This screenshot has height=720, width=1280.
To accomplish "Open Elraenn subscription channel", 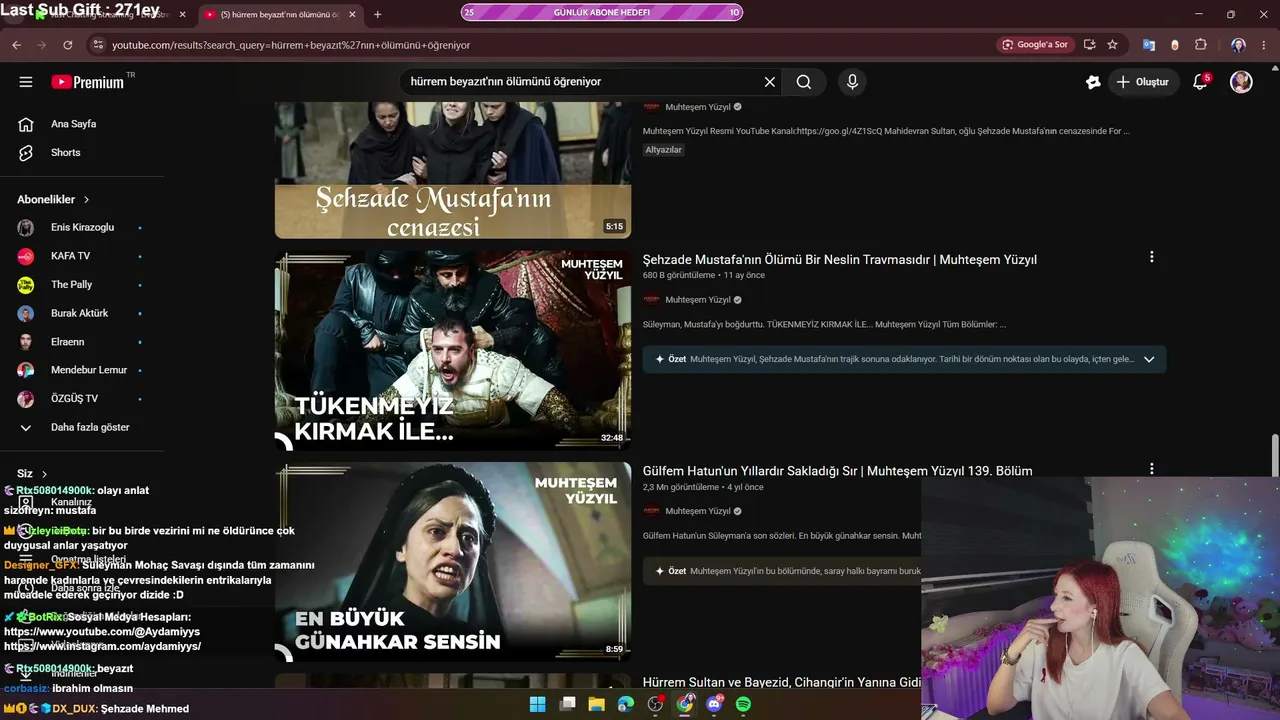I will click(x=82, y=342).
